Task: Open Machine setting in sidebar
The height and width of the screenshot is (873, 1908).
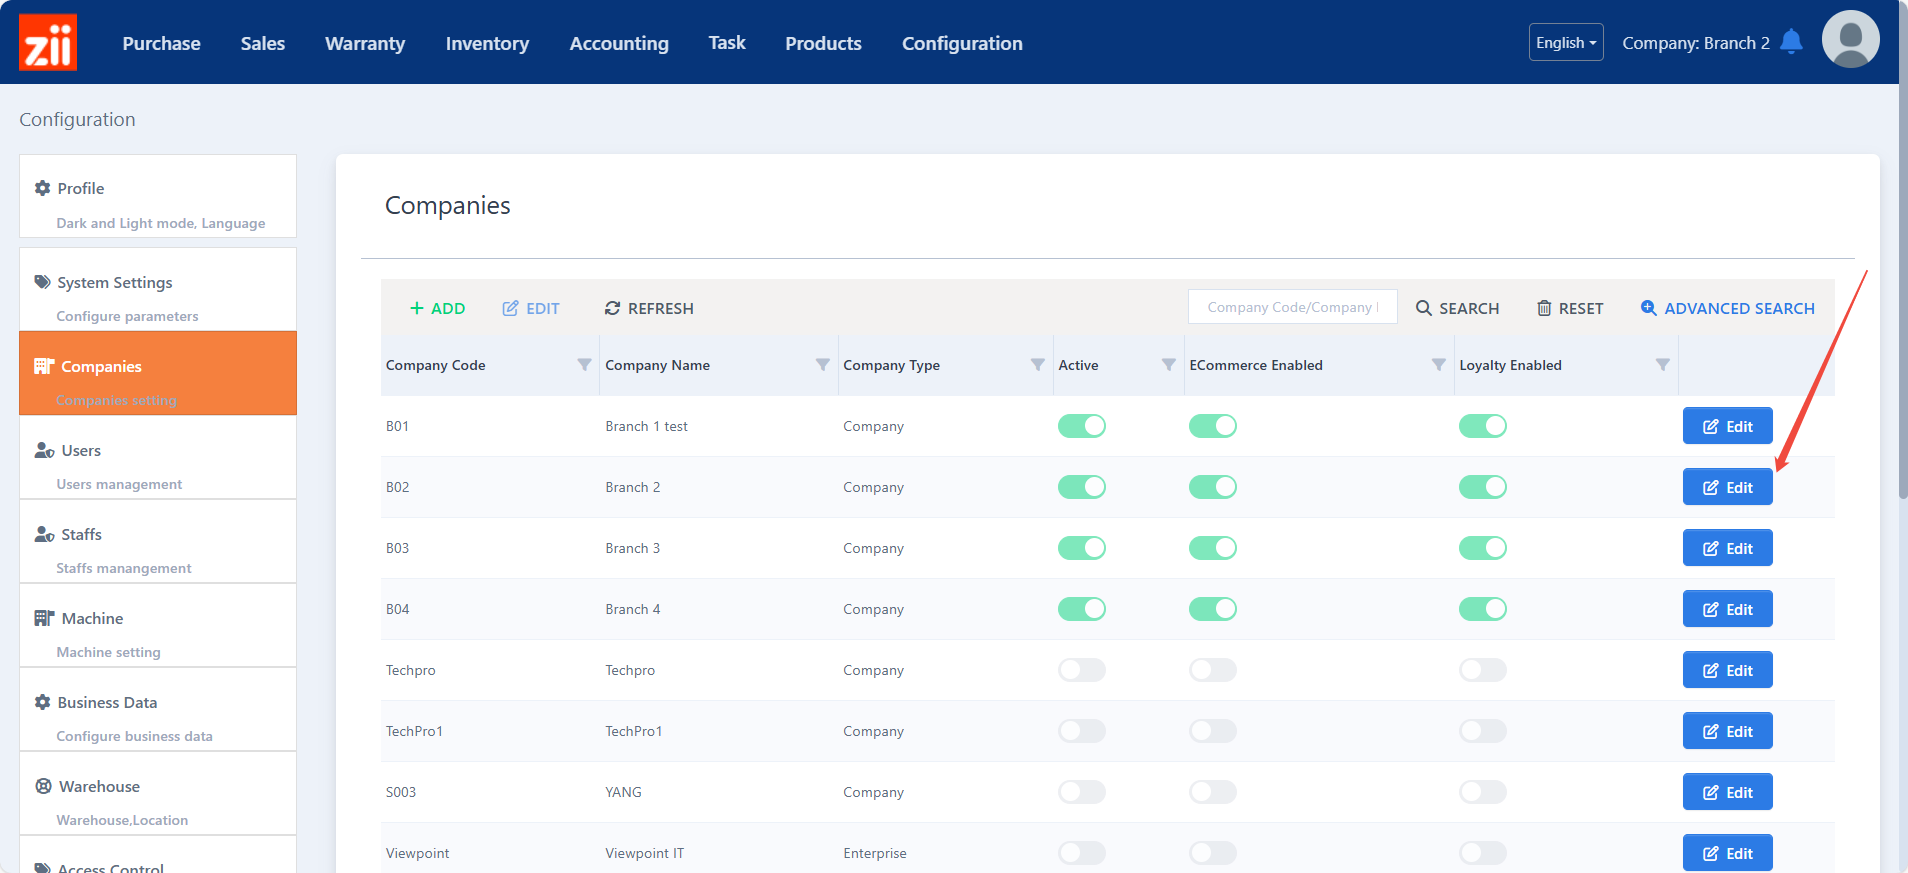Action: 158,625
